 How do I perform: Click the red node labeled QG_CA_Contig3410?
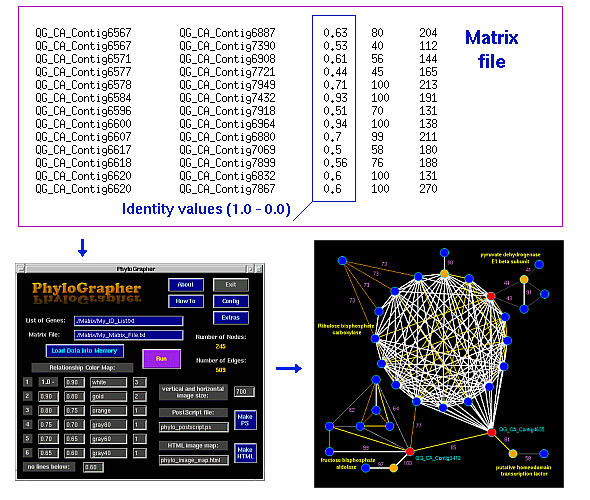(410, 451)
